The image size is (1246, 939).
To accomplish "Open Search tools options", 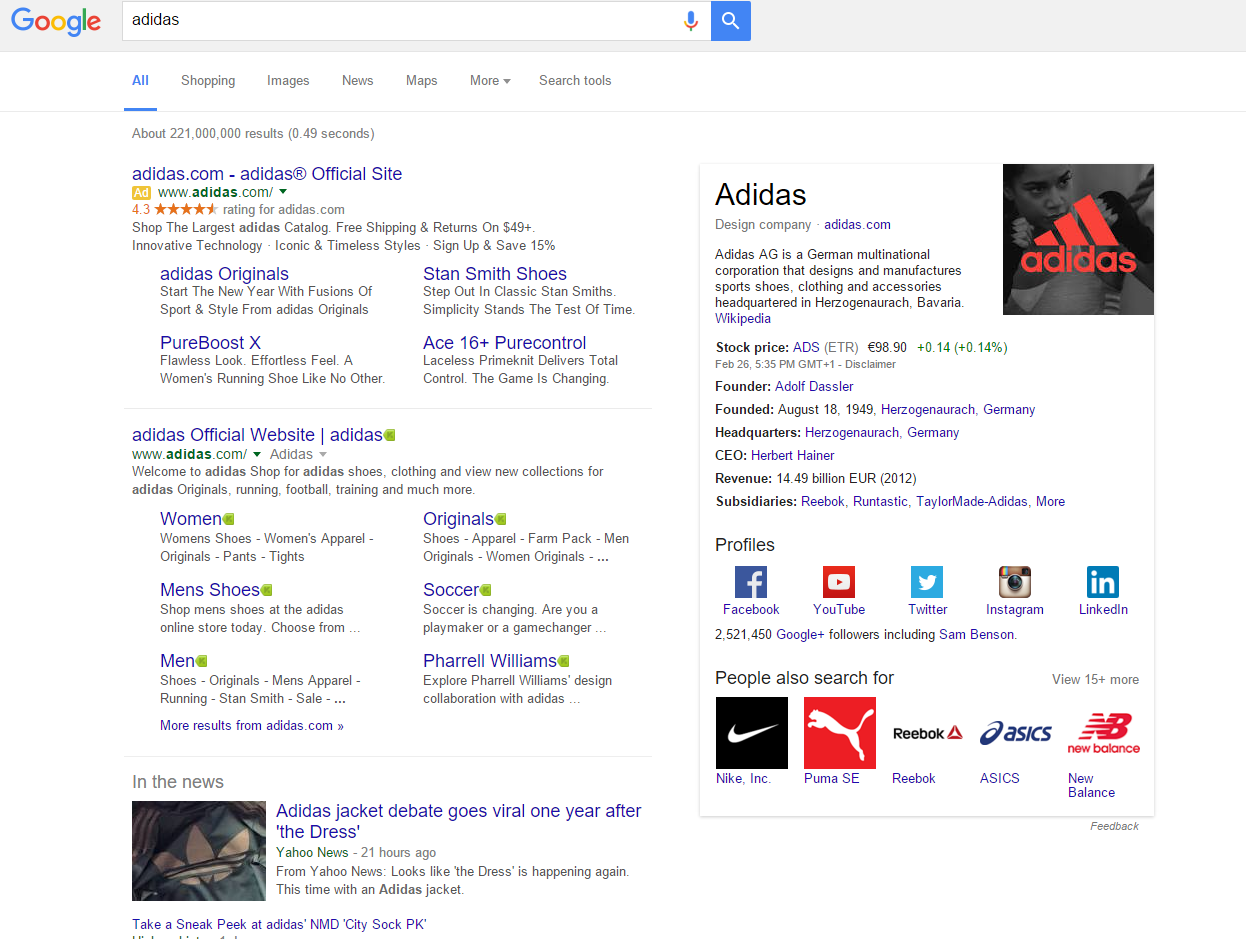I will (575, 81).
